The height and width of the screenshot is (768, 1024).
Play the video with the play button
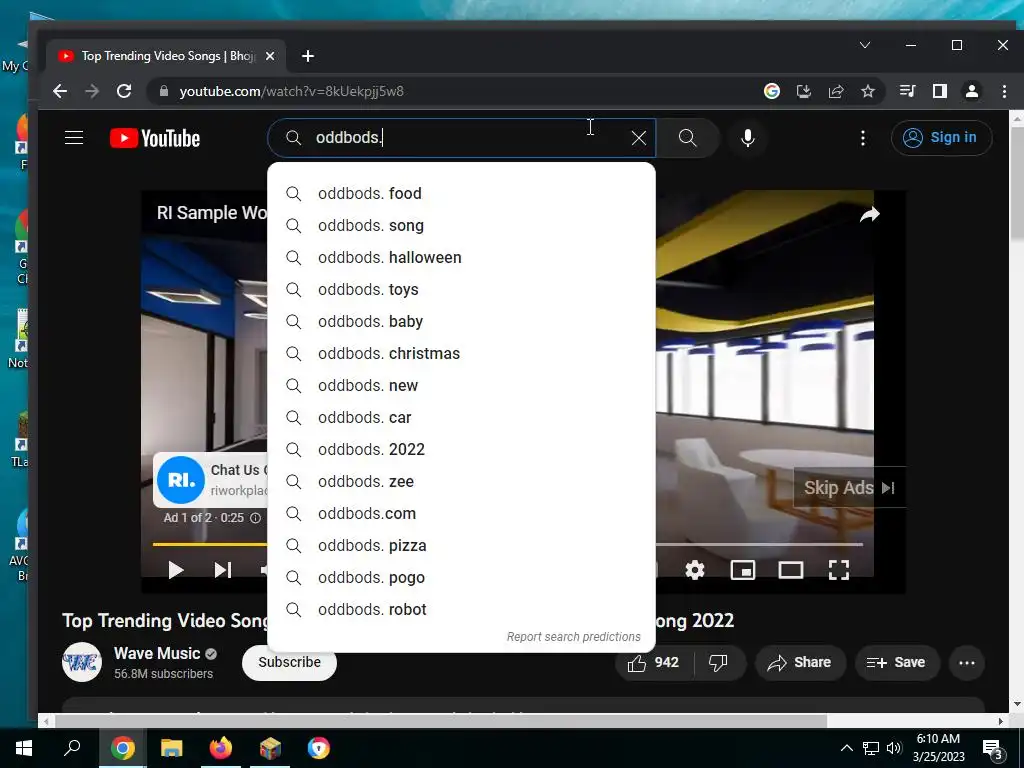(175, 570)
